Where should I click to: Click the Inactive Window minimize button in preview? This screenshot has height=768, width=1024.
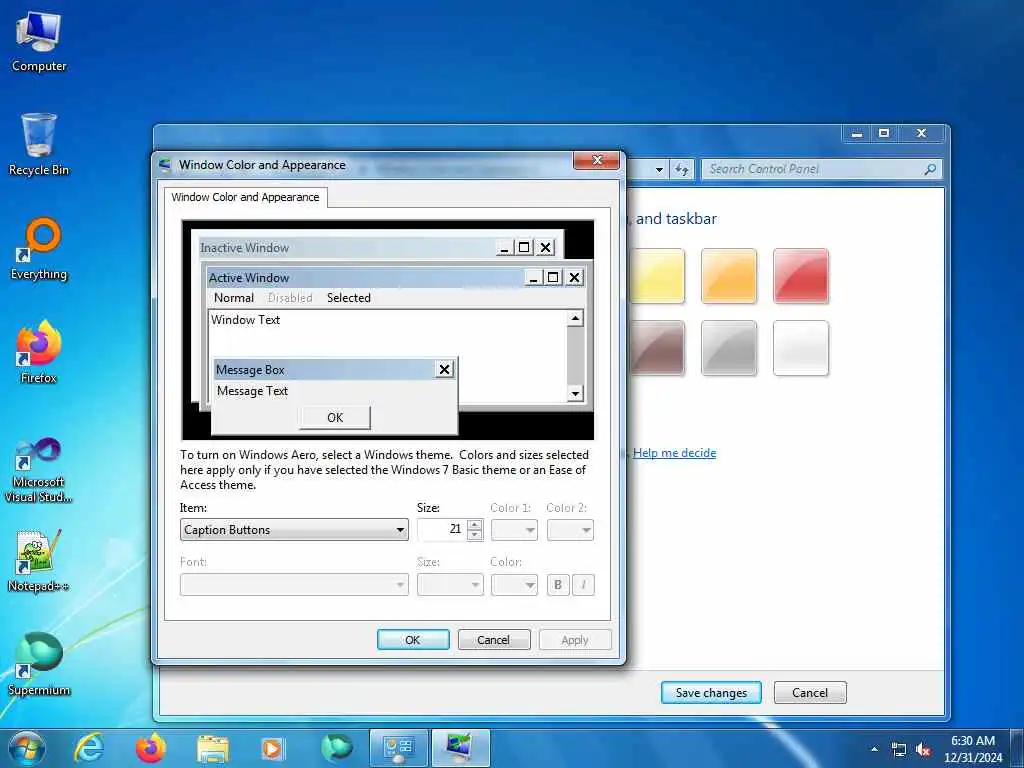pyautogui.click(x=504, y=248)
